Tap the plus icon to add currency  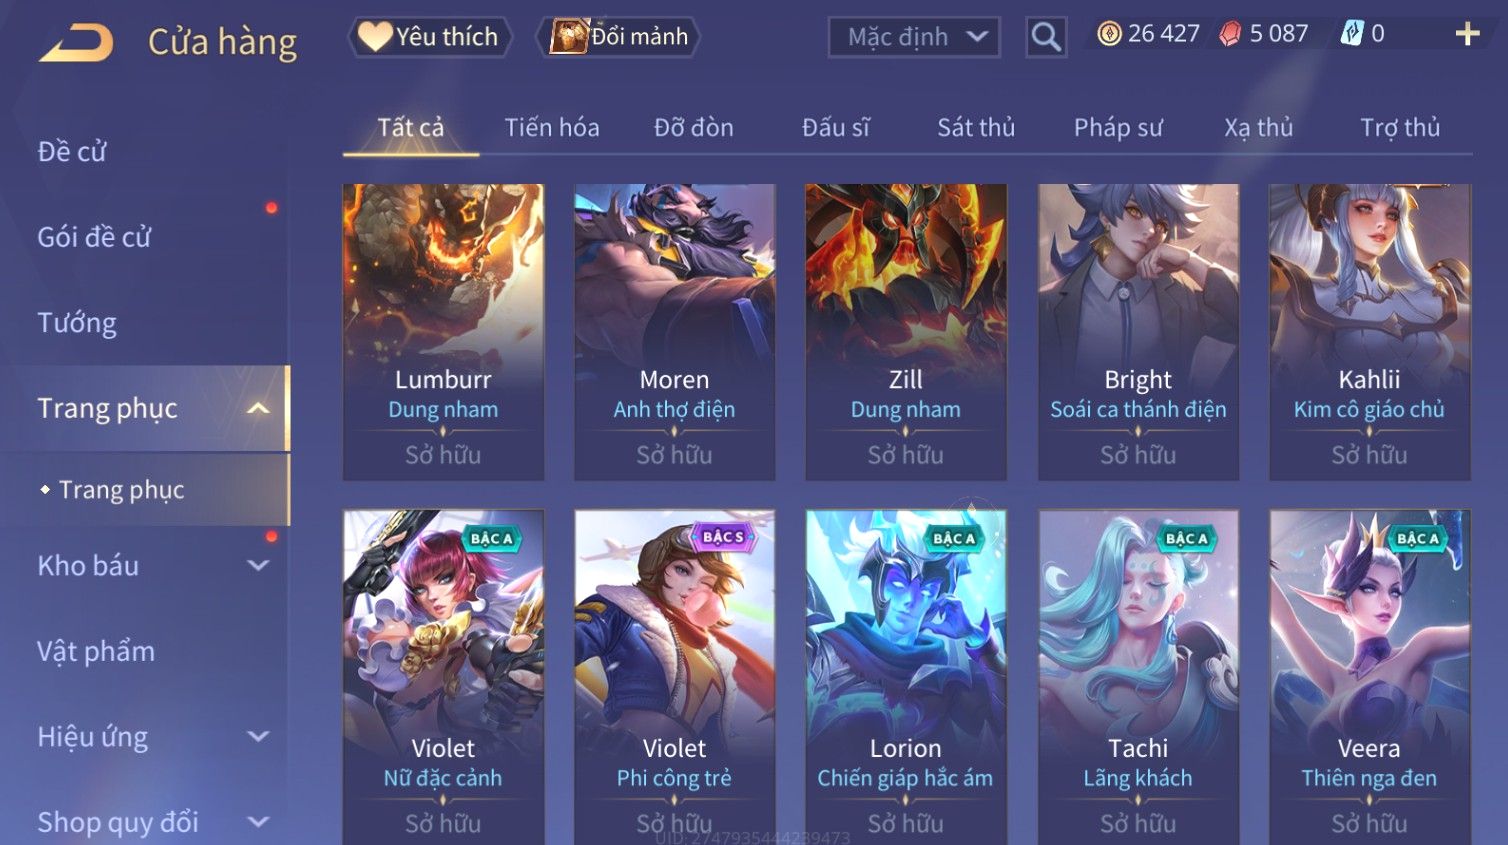point(1467,34)
